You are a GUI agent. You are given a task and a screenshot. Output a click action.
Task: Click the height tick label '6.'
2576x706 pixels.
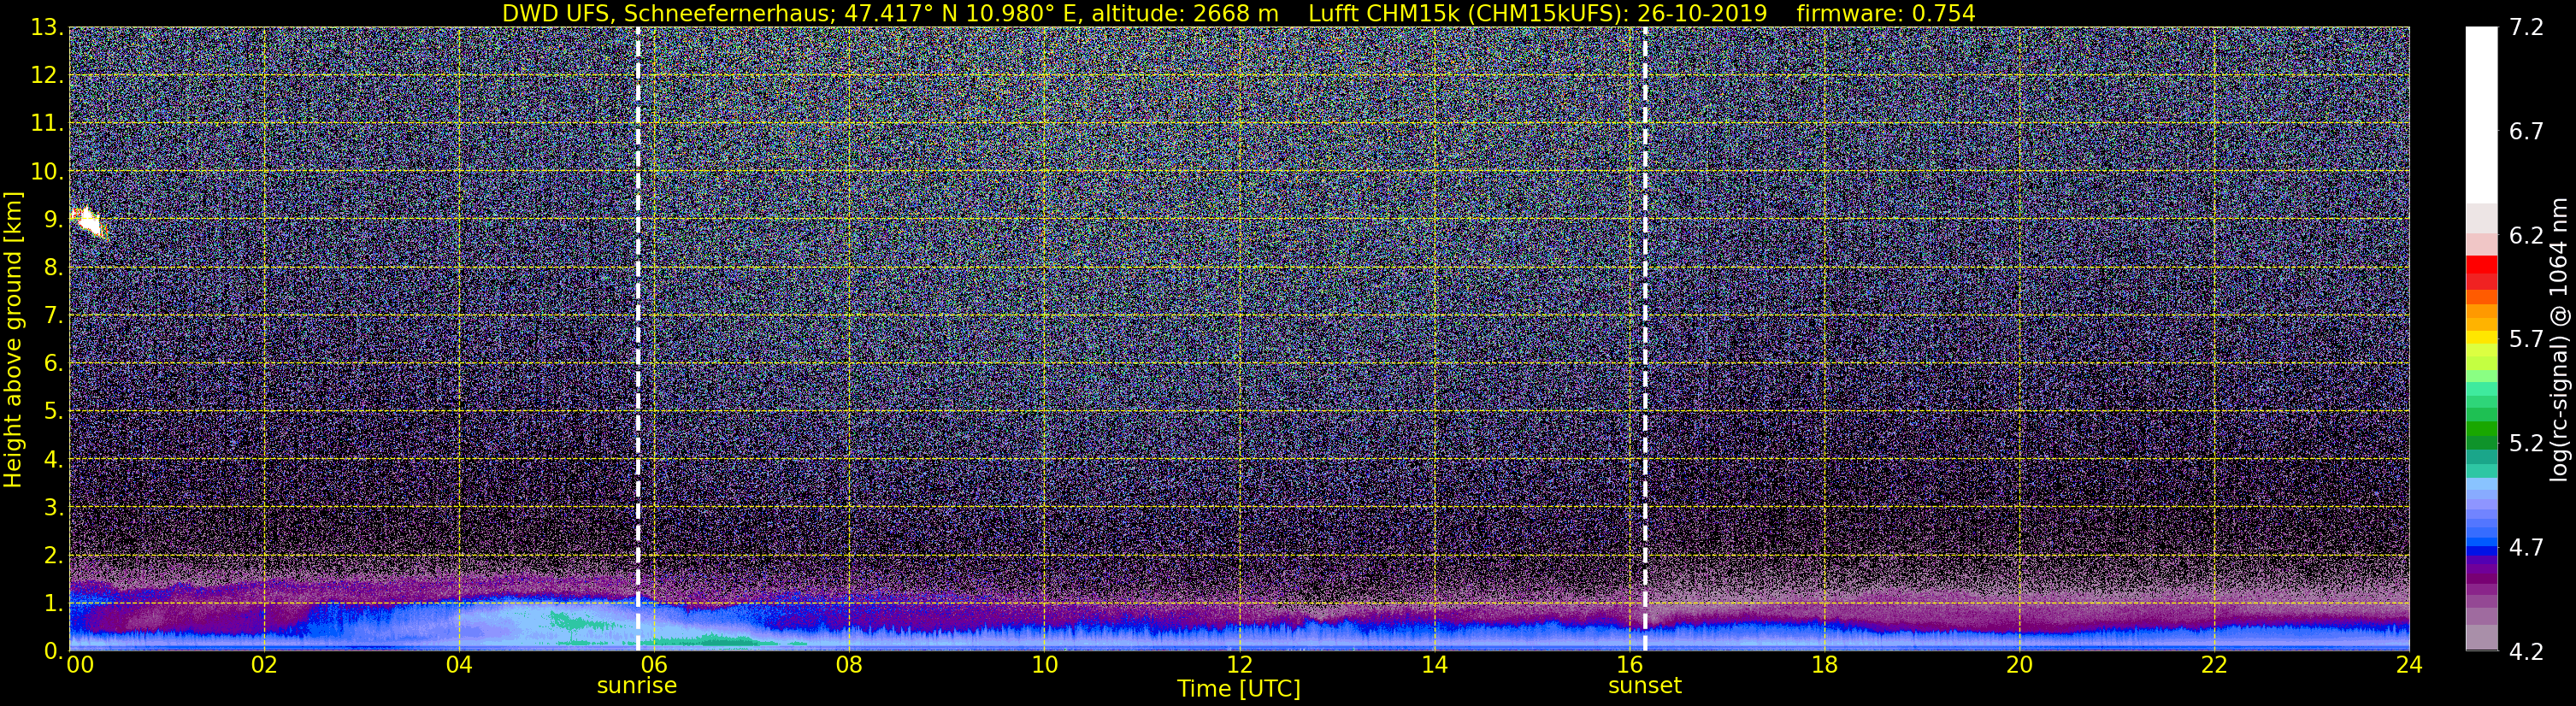click(54, 364)
